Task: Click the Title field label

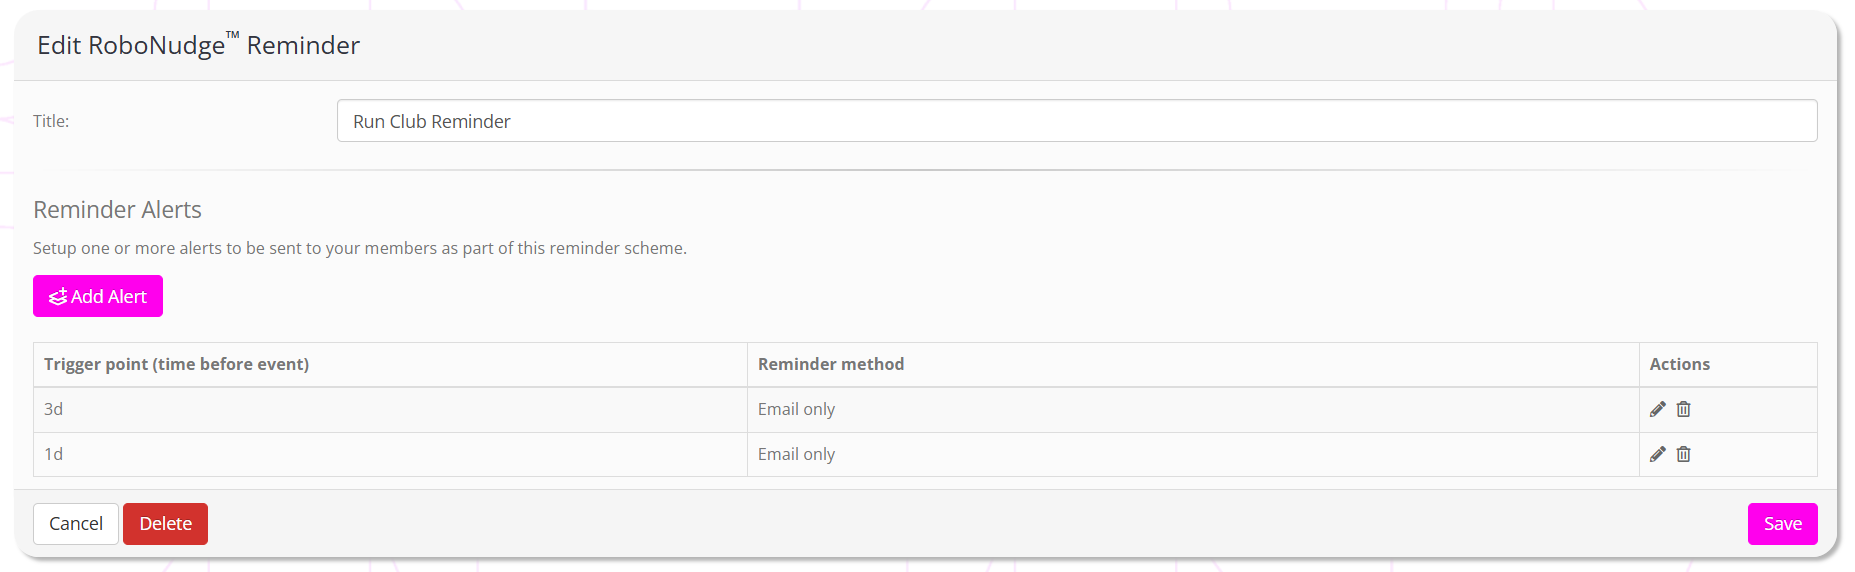Action: pos(51,121)
